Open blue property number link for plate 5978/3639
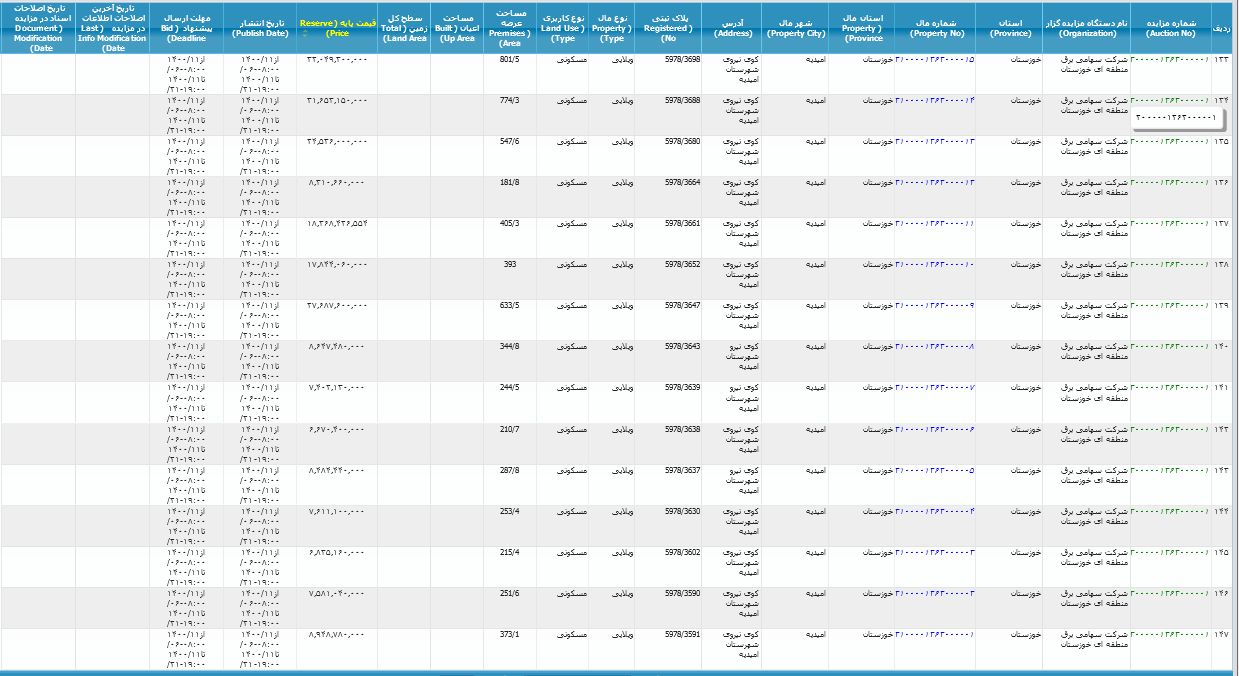This screenshot has height=676, width=1239. point(935,387)
